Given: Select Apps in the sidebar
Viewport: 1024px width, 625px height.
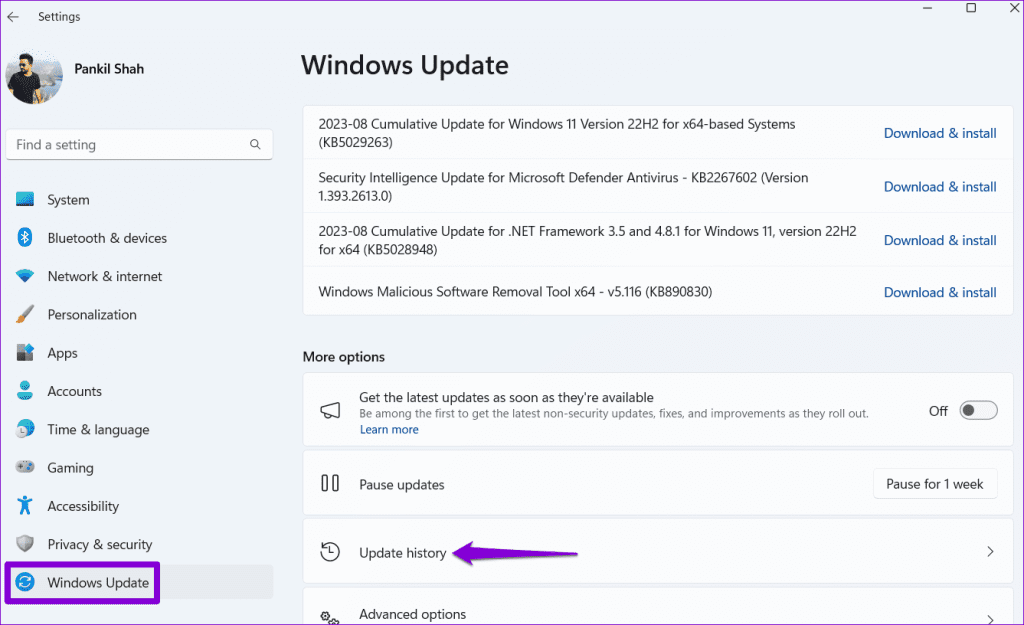Looking at the screenshot, I should [62, 353].
